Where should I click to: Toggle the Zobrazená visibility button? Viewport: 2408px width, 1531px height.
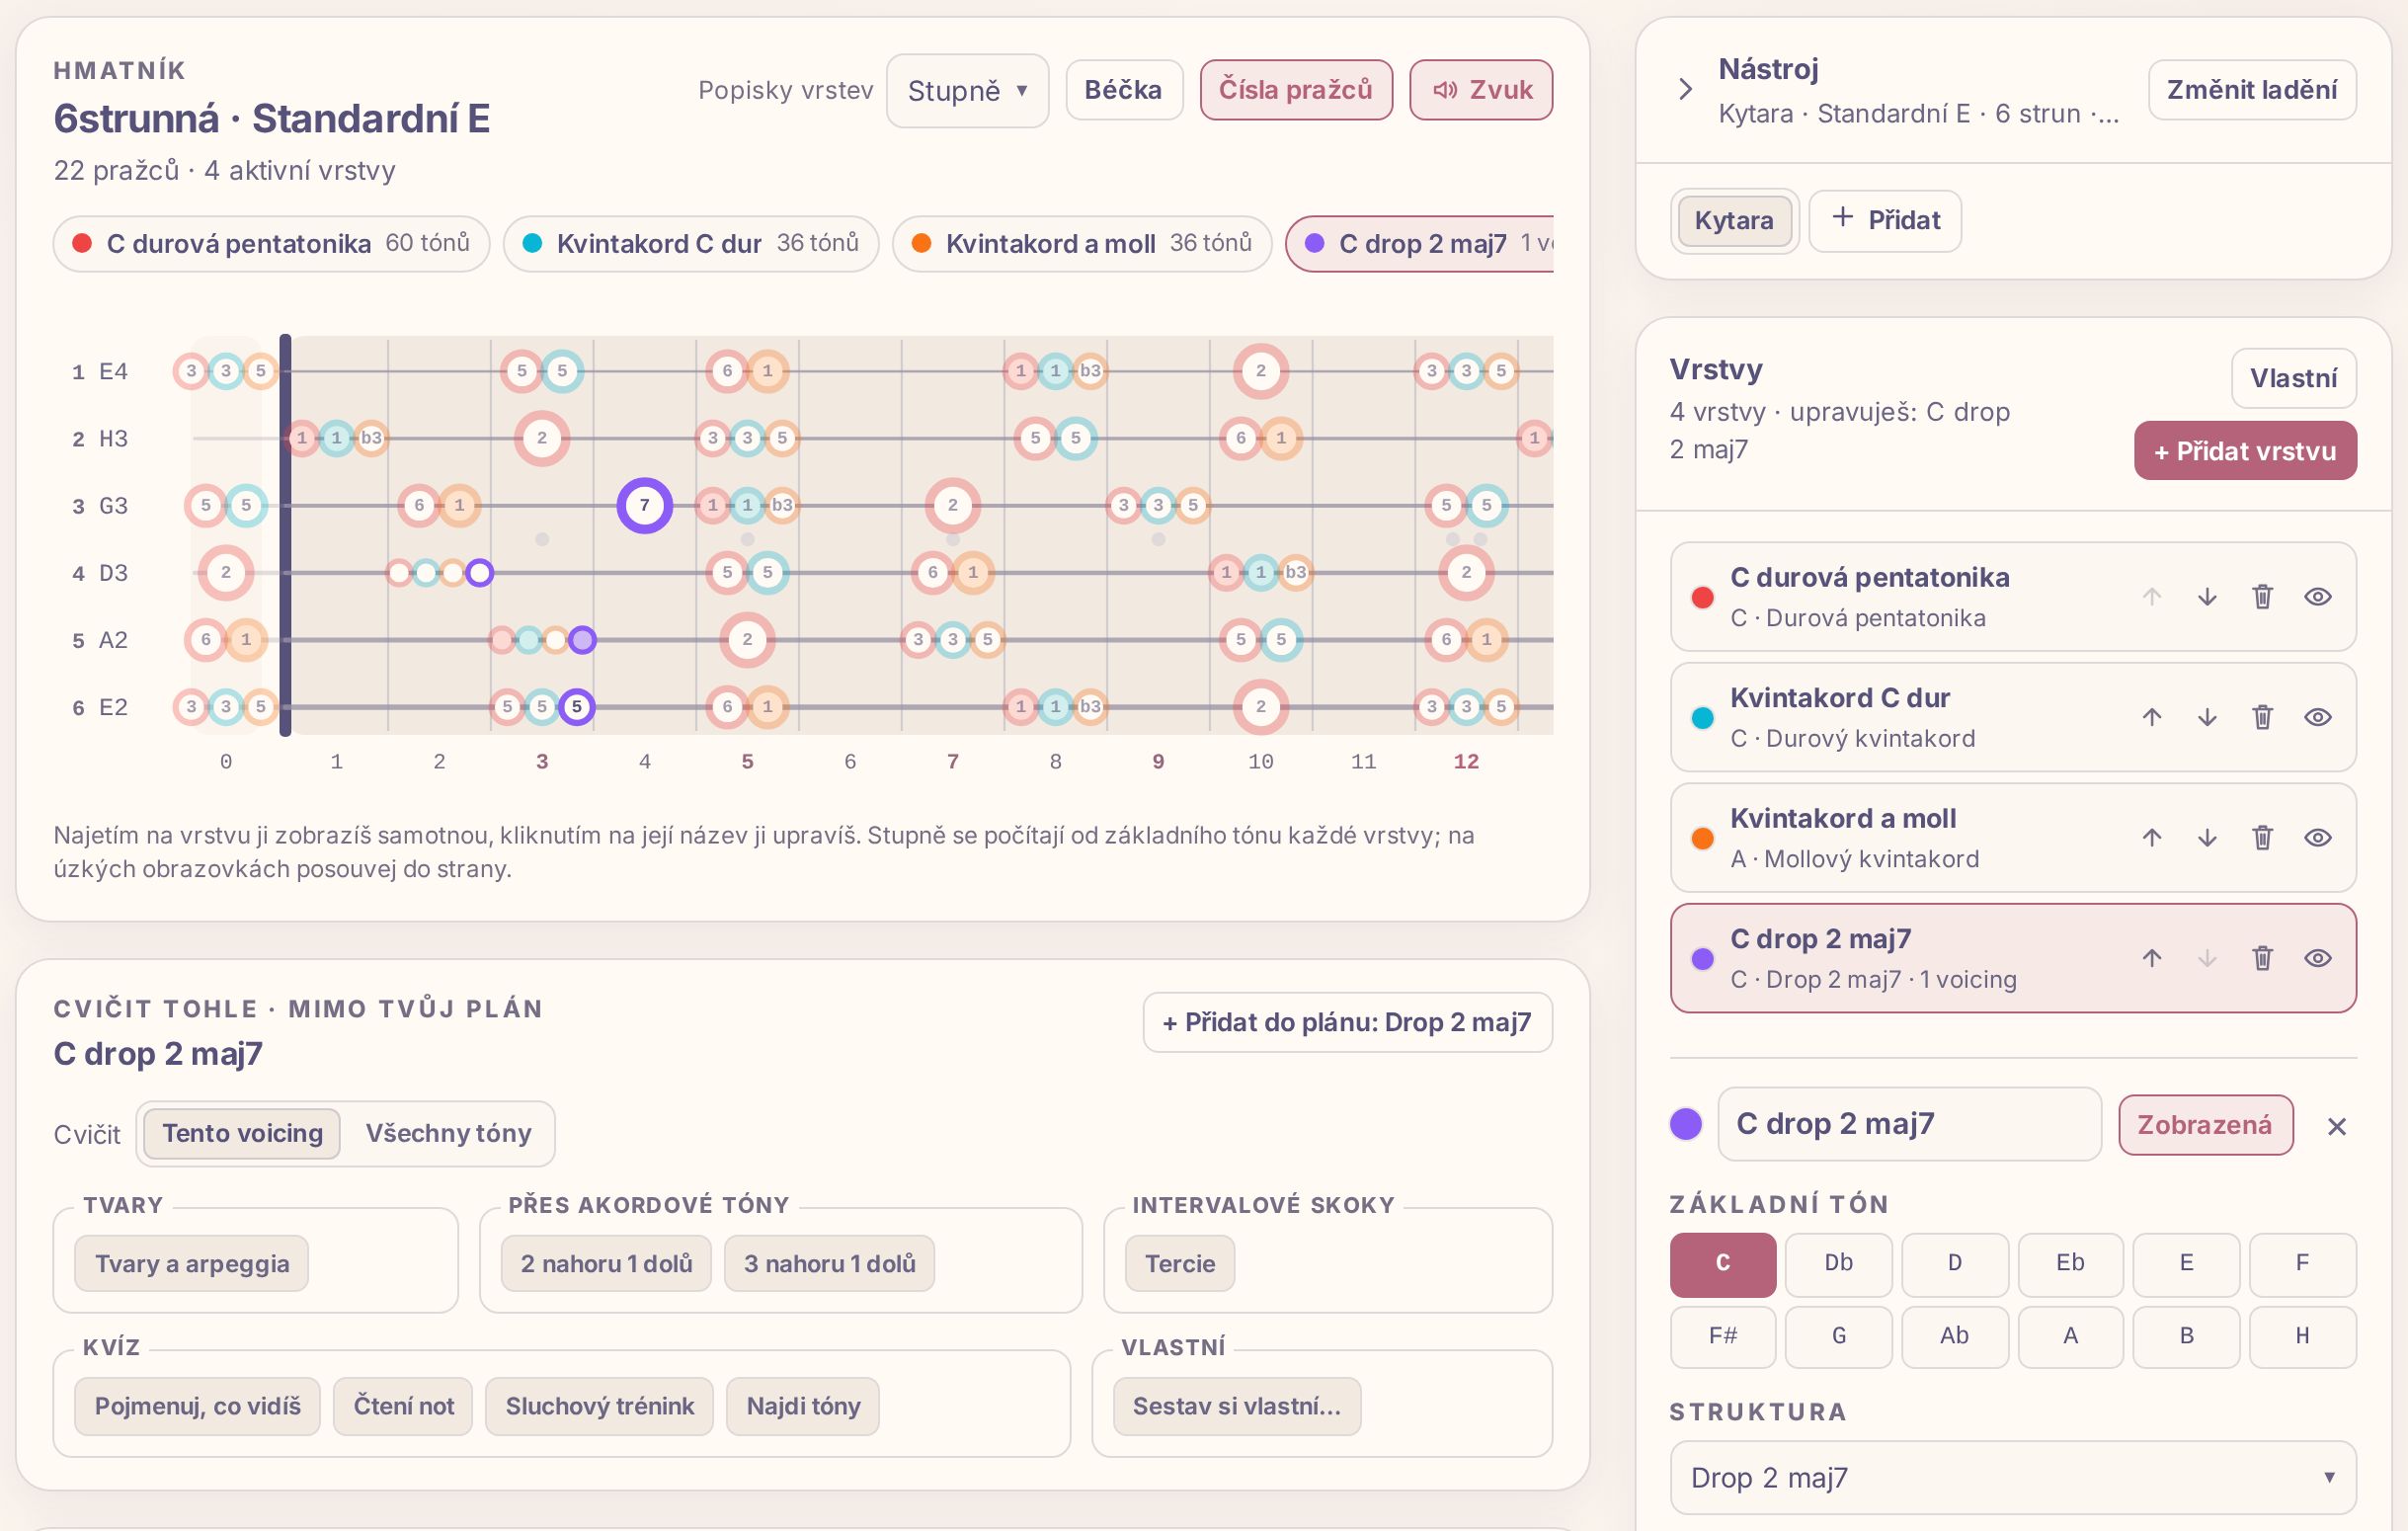(x=2205, y=1125)
